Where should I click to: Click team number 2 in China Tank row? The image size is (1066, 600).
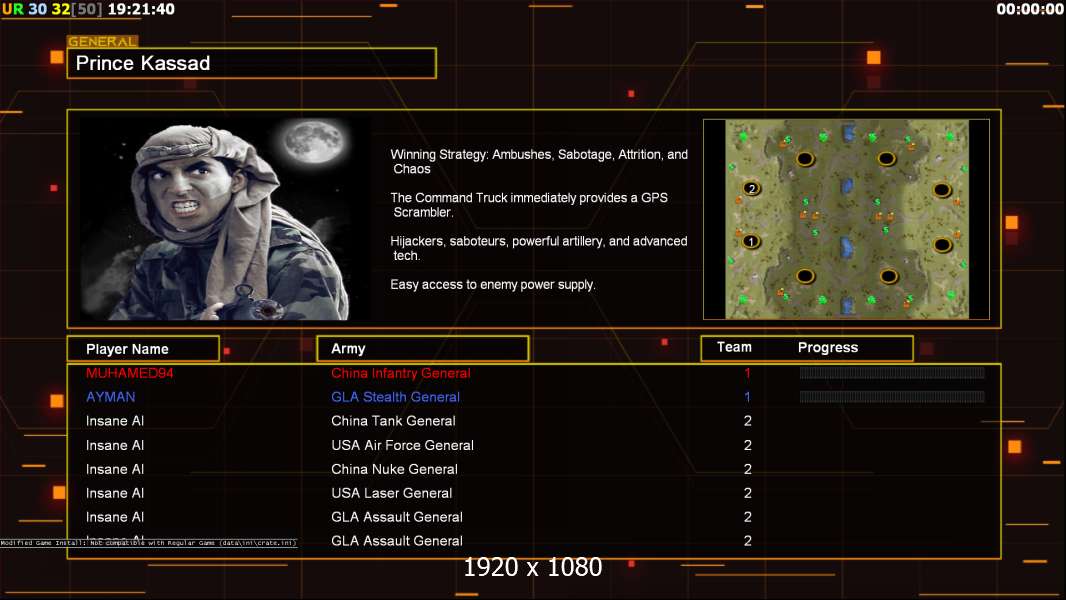(748, 421)
